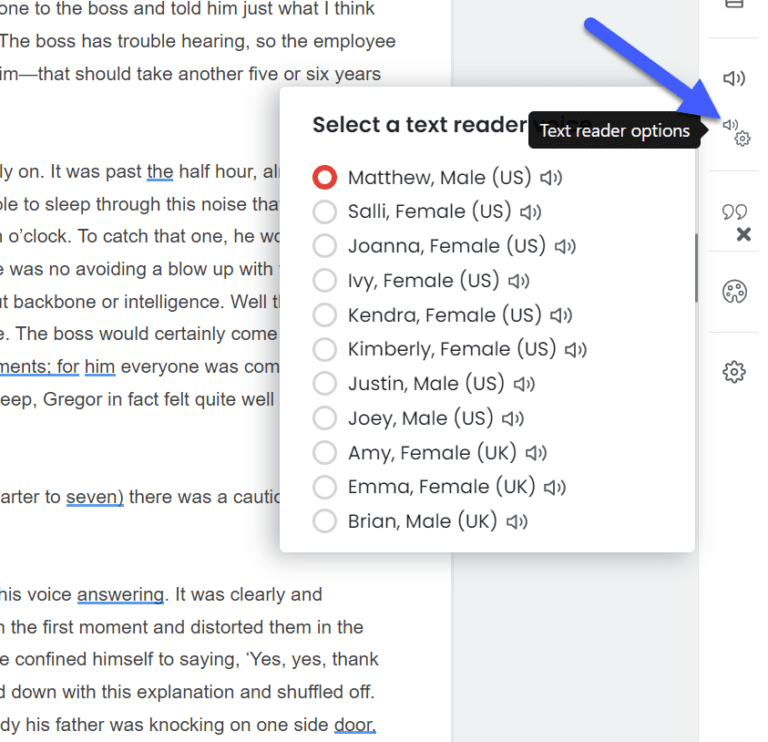Preview the Joanna voice sample

[x=565, y=246]
